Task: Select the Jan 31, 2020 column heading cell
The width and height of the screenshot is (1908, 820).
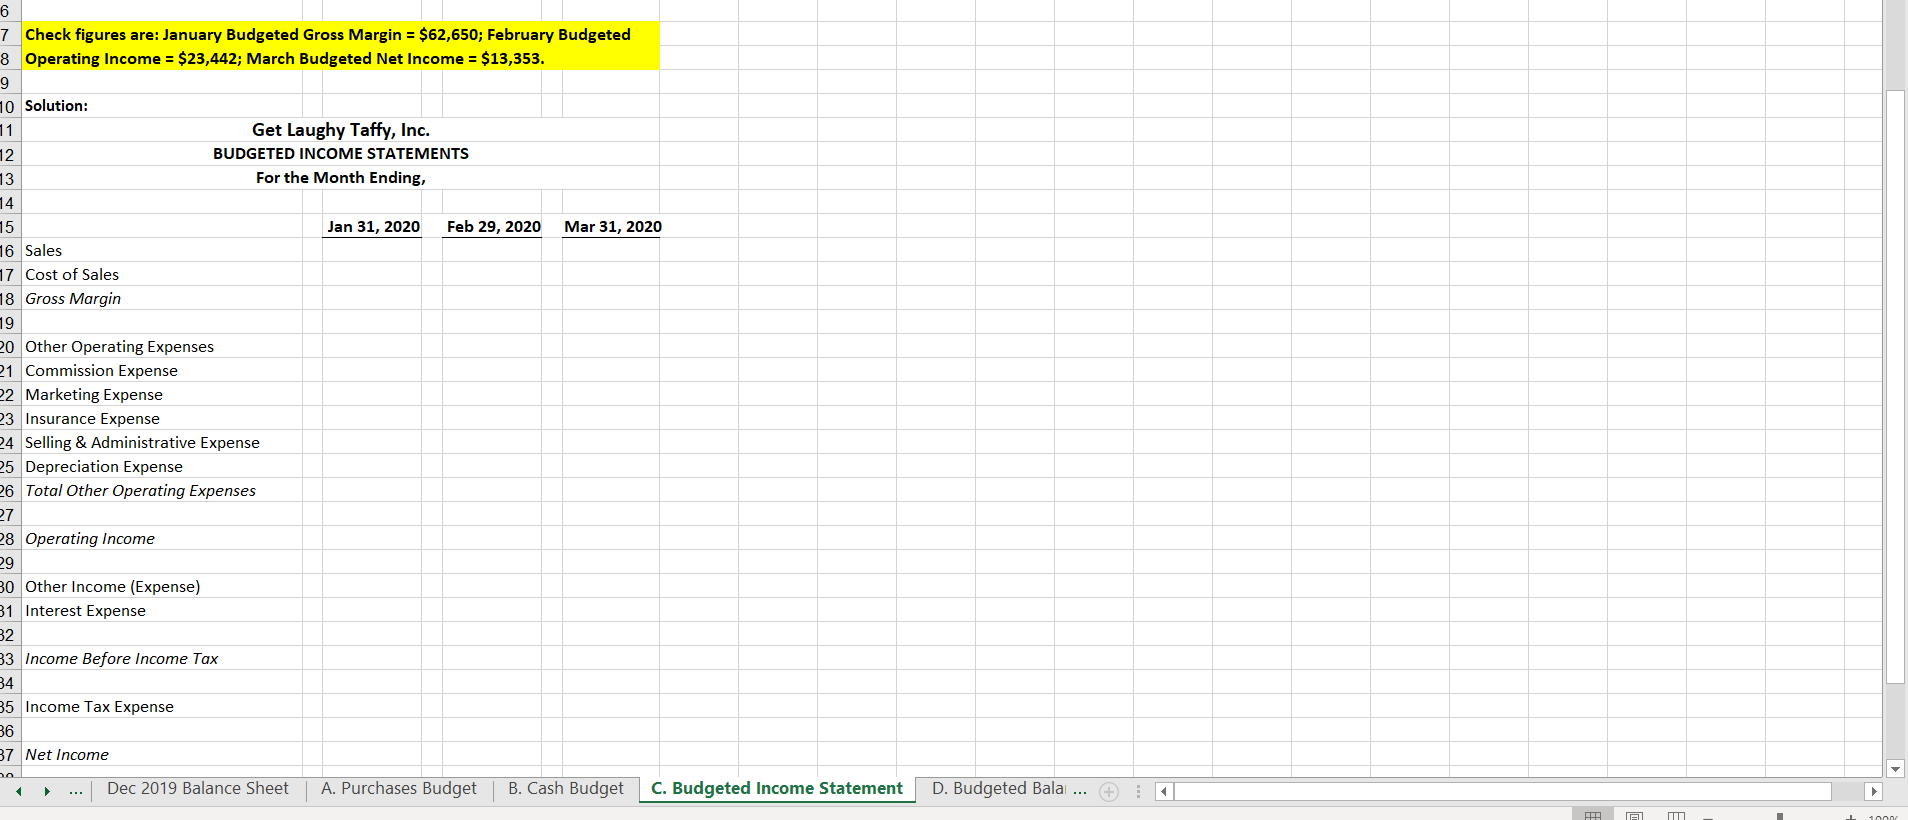Action: pyautogui.click(x=372, y=226)
